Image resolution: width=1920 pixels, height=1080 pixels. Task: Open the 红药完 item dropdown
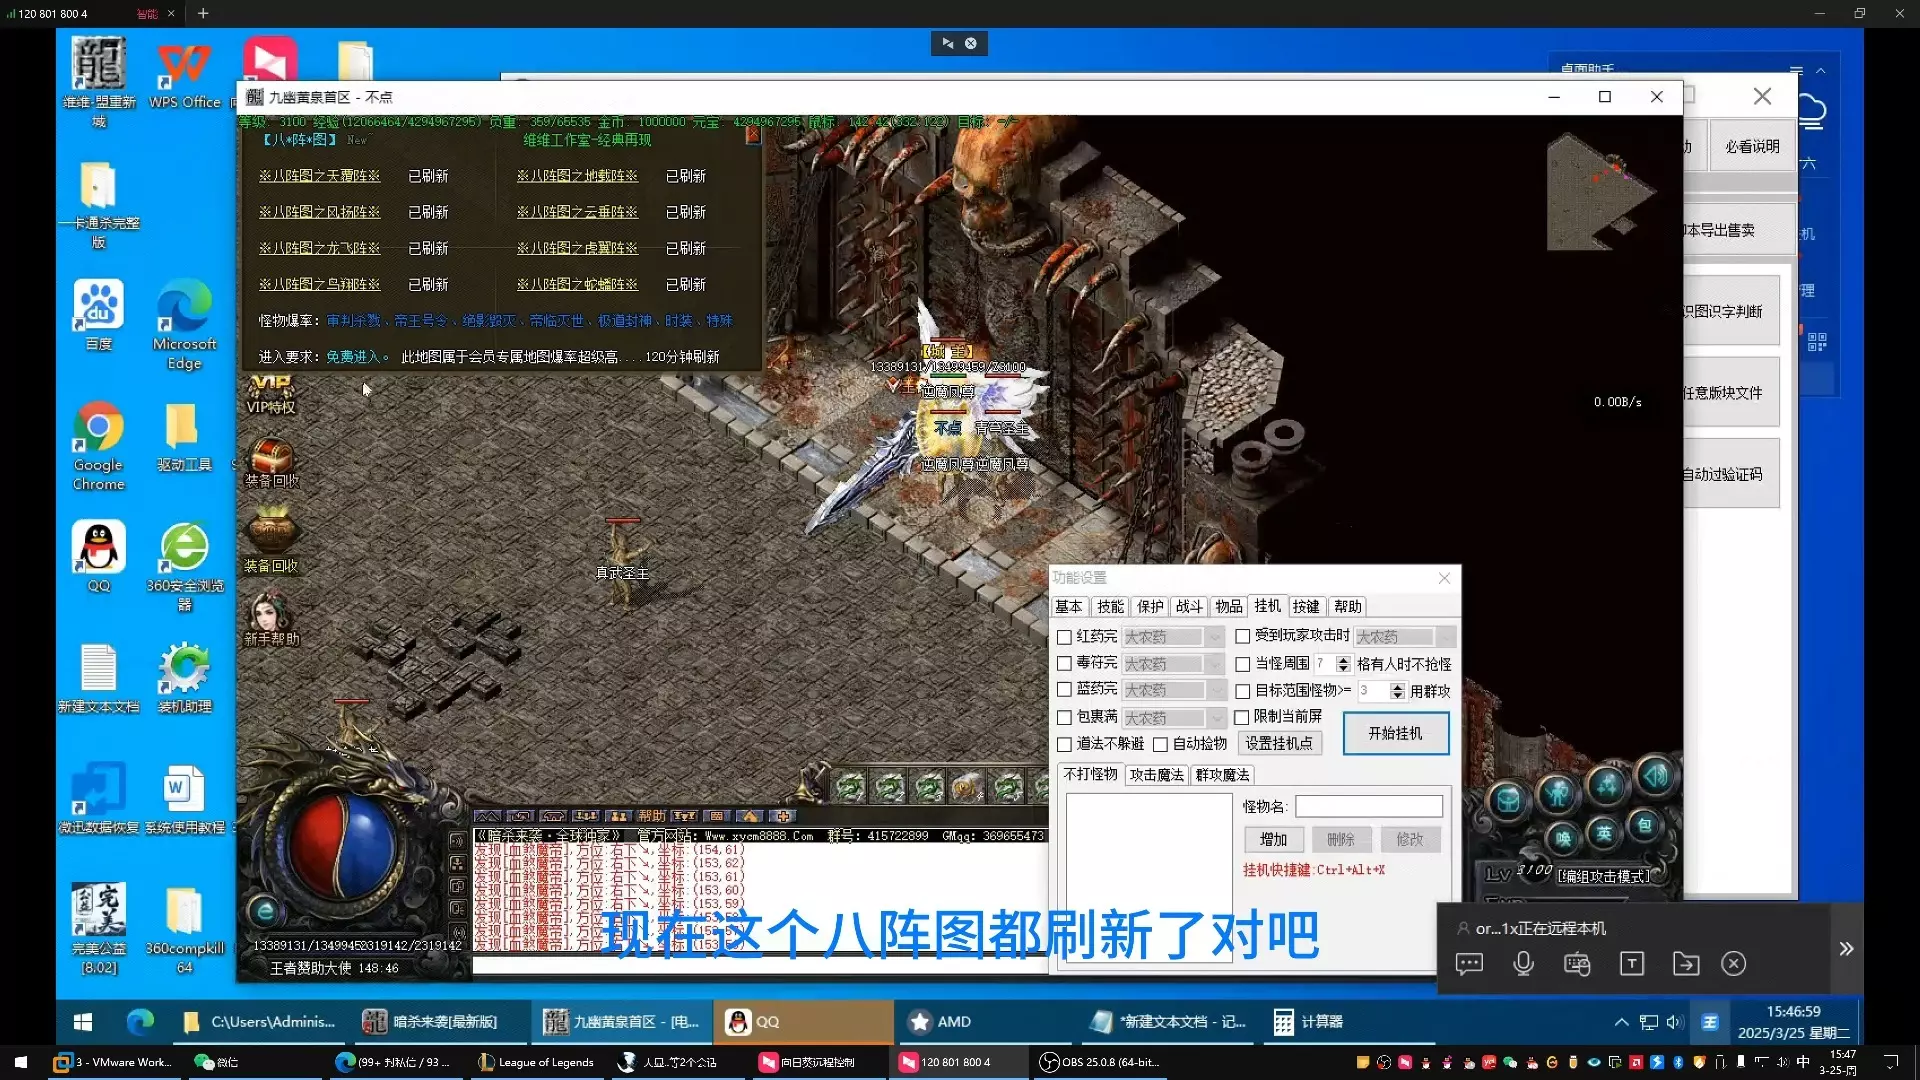pyautogui.click(x=1173, y=637)
